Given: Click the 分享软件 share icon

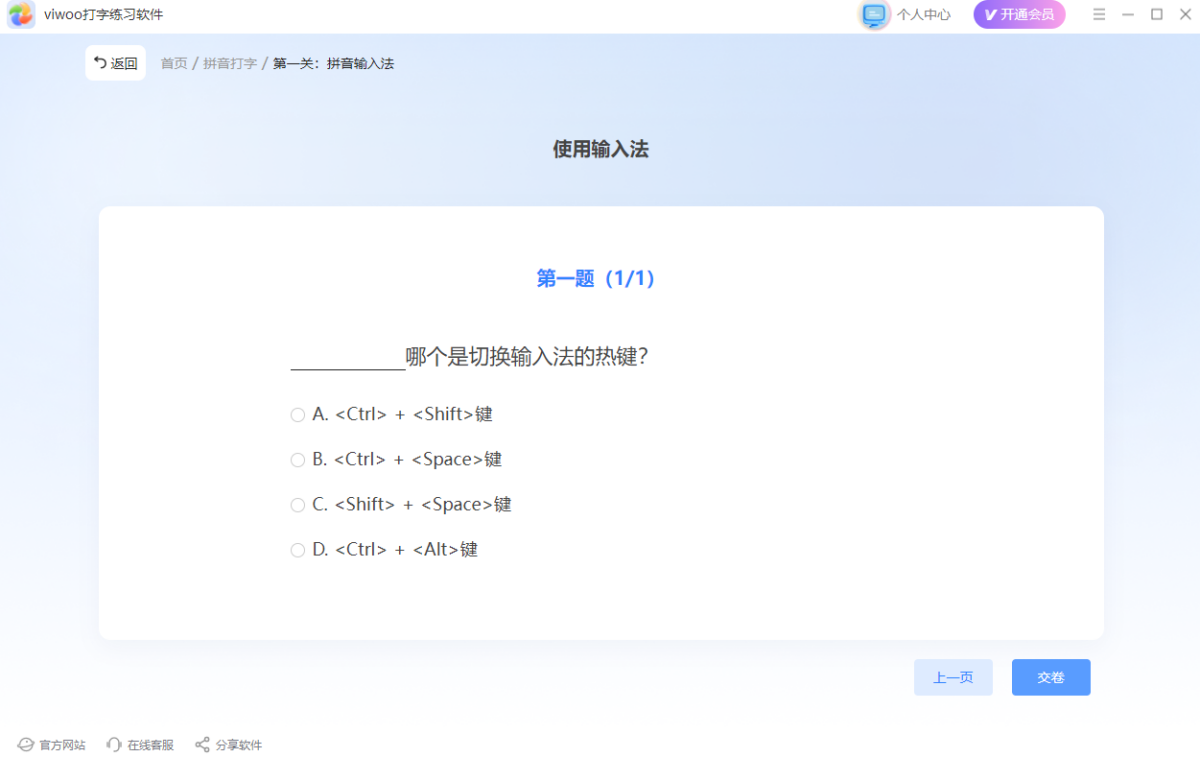Looking at the screenshot, I should tap(202, 745).
